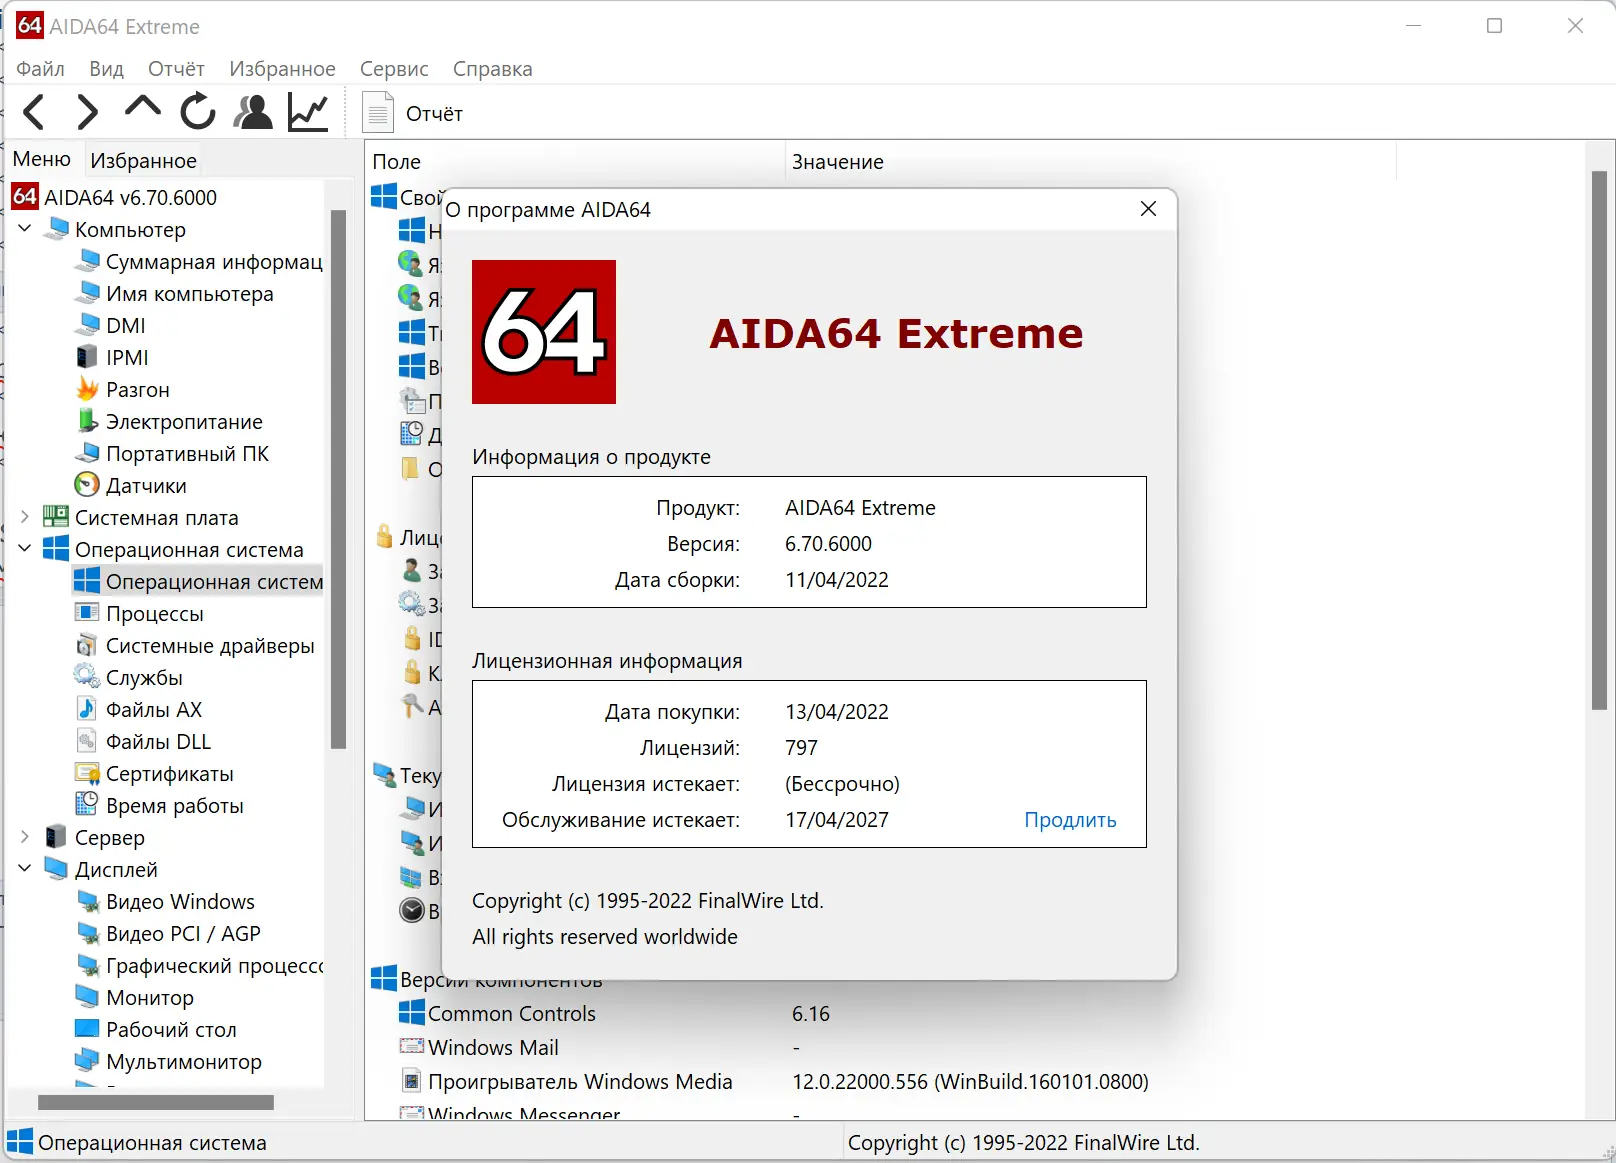The image size is (1616, 1163).
Task: Click the Видео PCI / AGP item icon
Action: pos(88,933)
